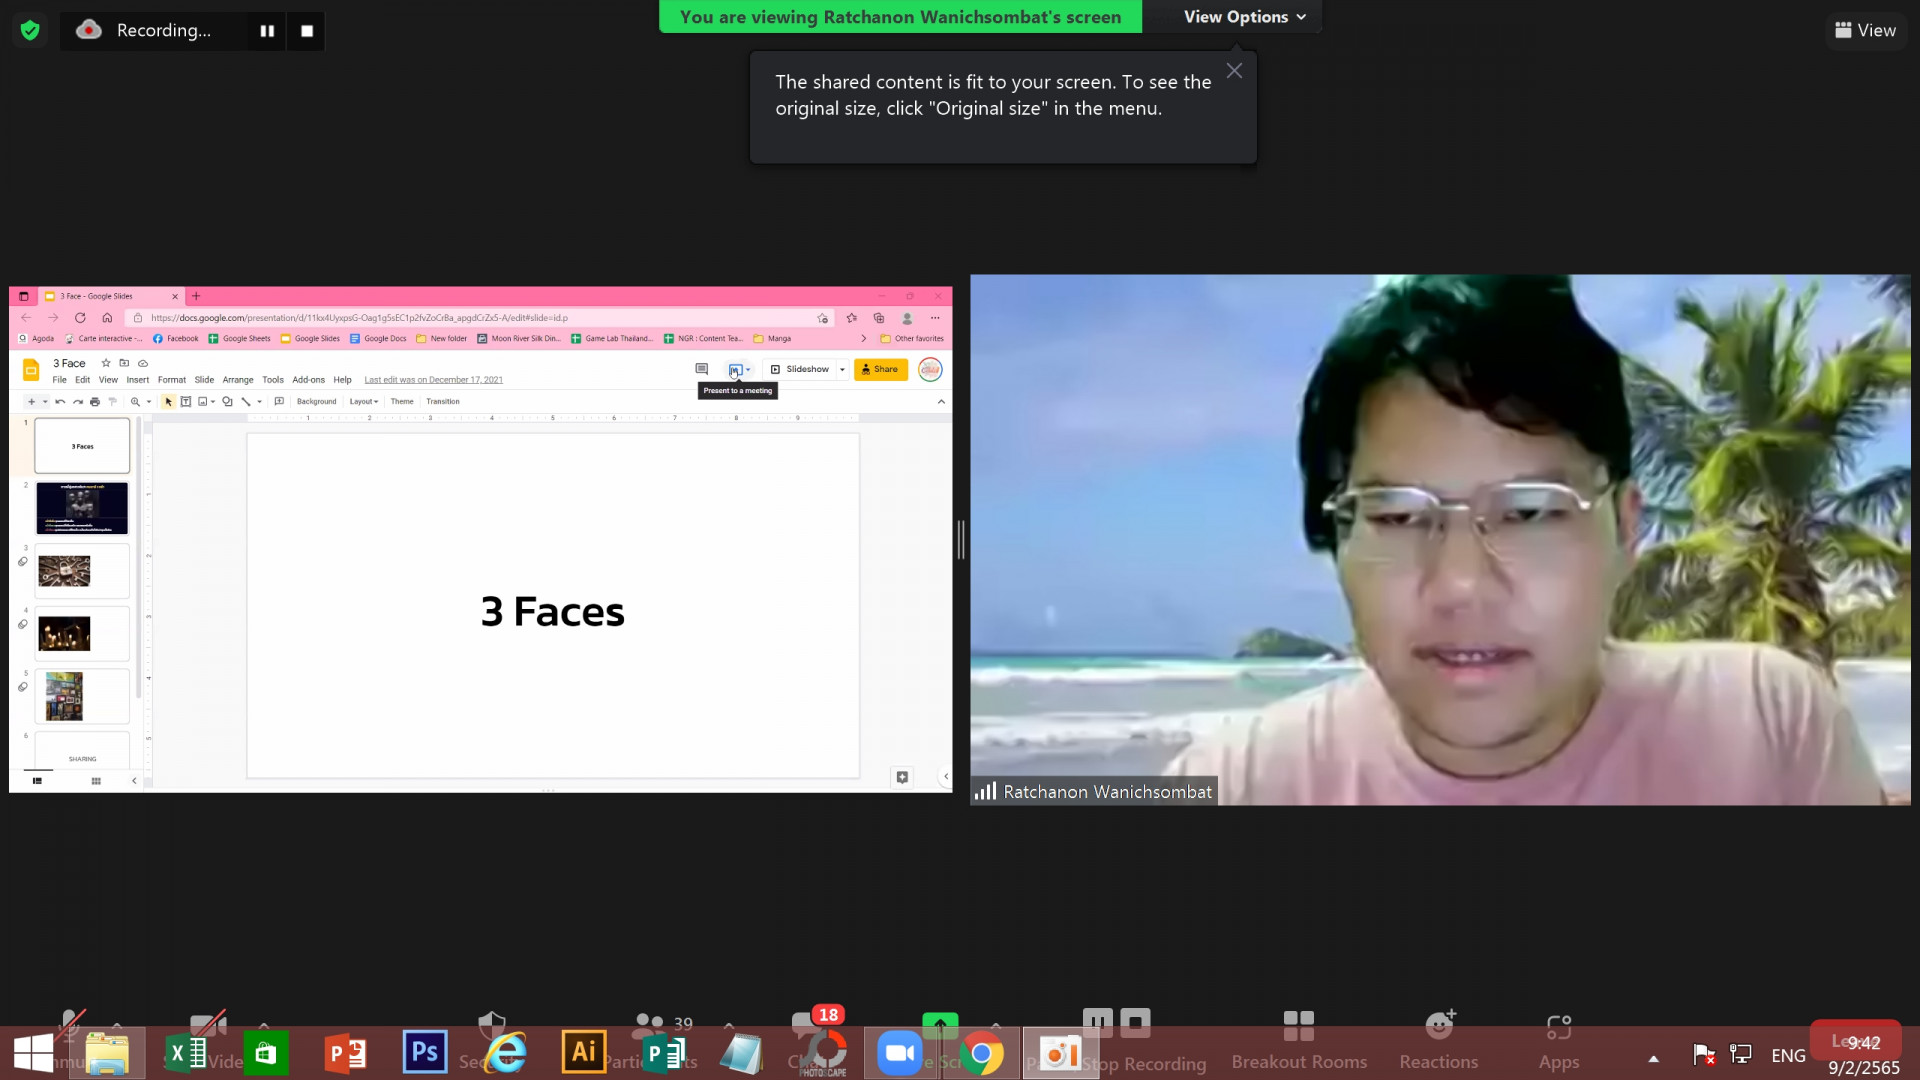The height and width of the screenshot is (1080, 1920).
Task: Click the ENG language indicator
Action: point(1788,1055)
